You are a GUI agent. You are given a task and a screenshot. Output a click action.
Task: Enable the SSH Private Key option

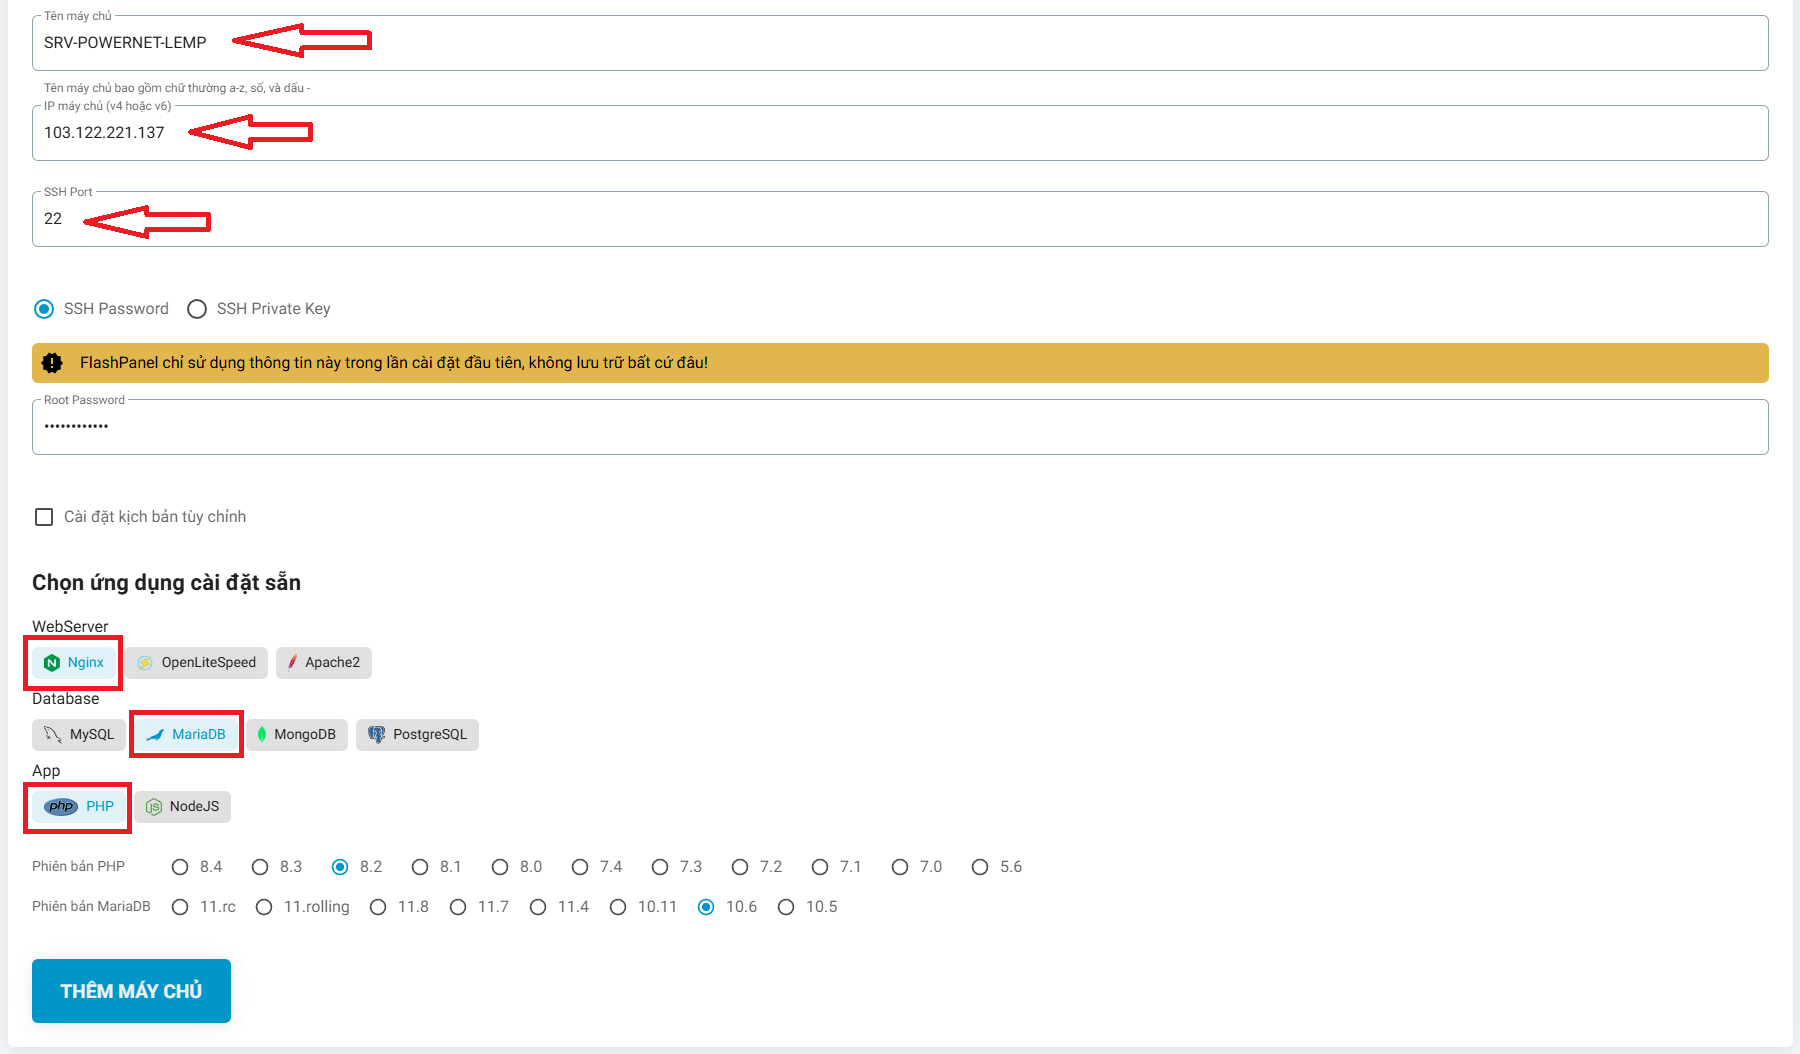pos(198,309)
